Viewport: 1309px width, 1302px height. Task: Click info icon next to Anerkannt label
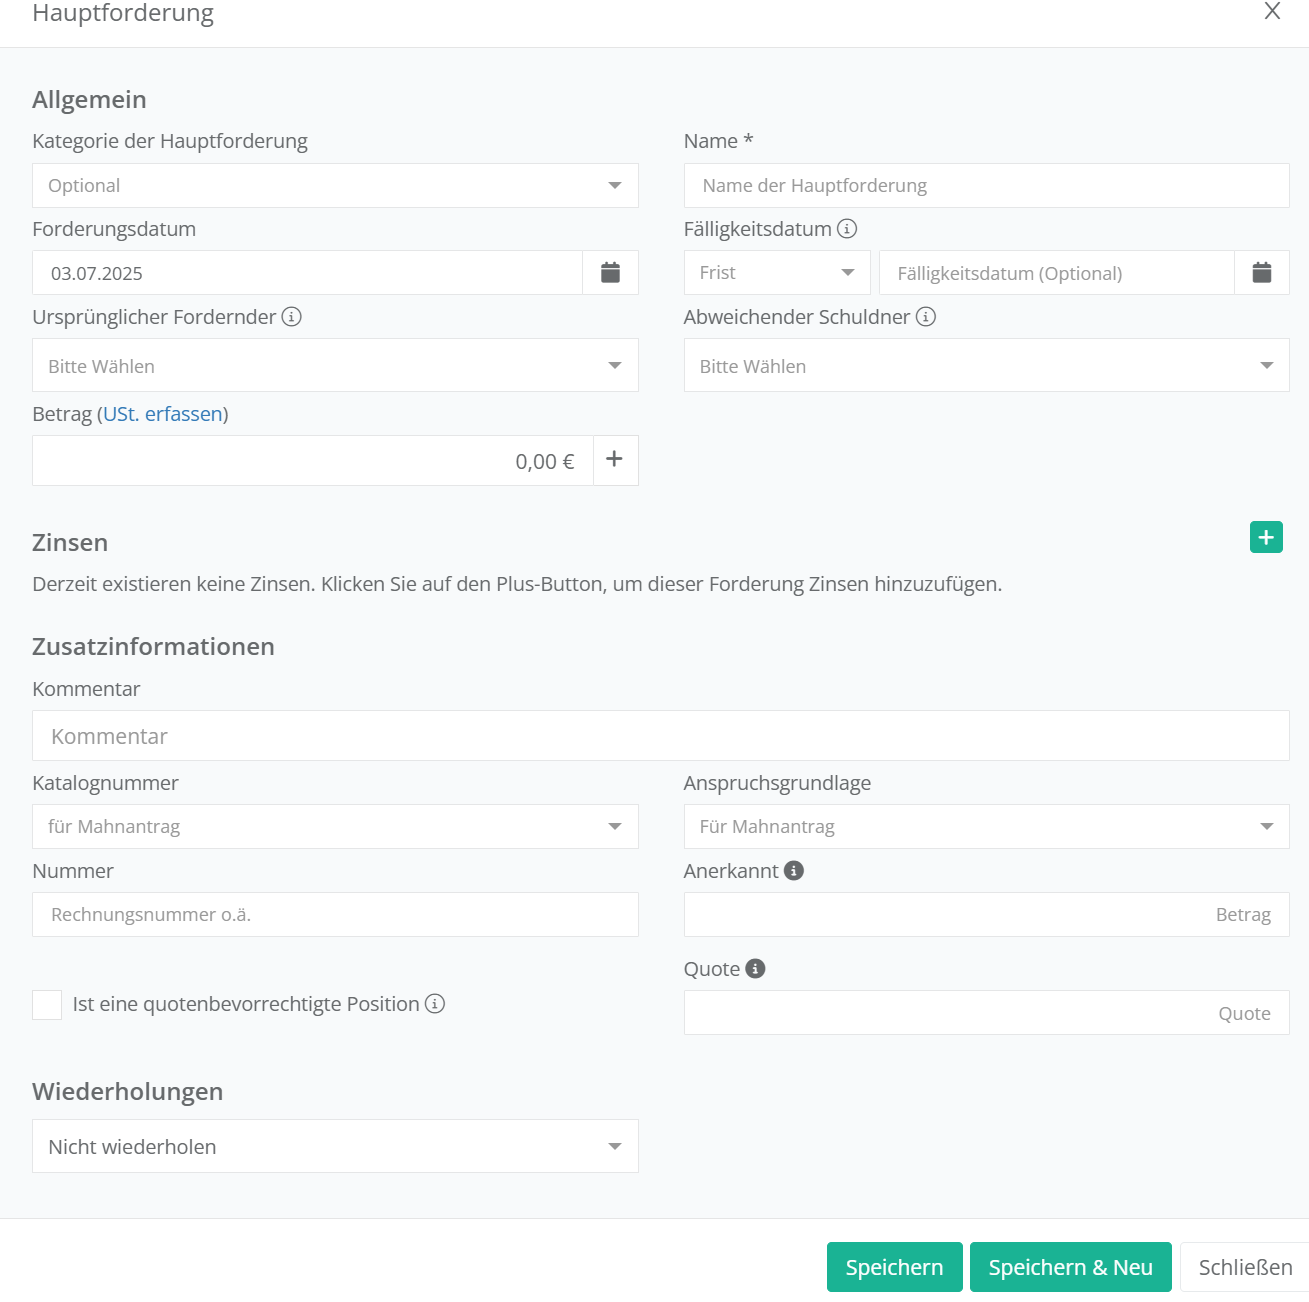pyautogui.click(x=794, y=871)
